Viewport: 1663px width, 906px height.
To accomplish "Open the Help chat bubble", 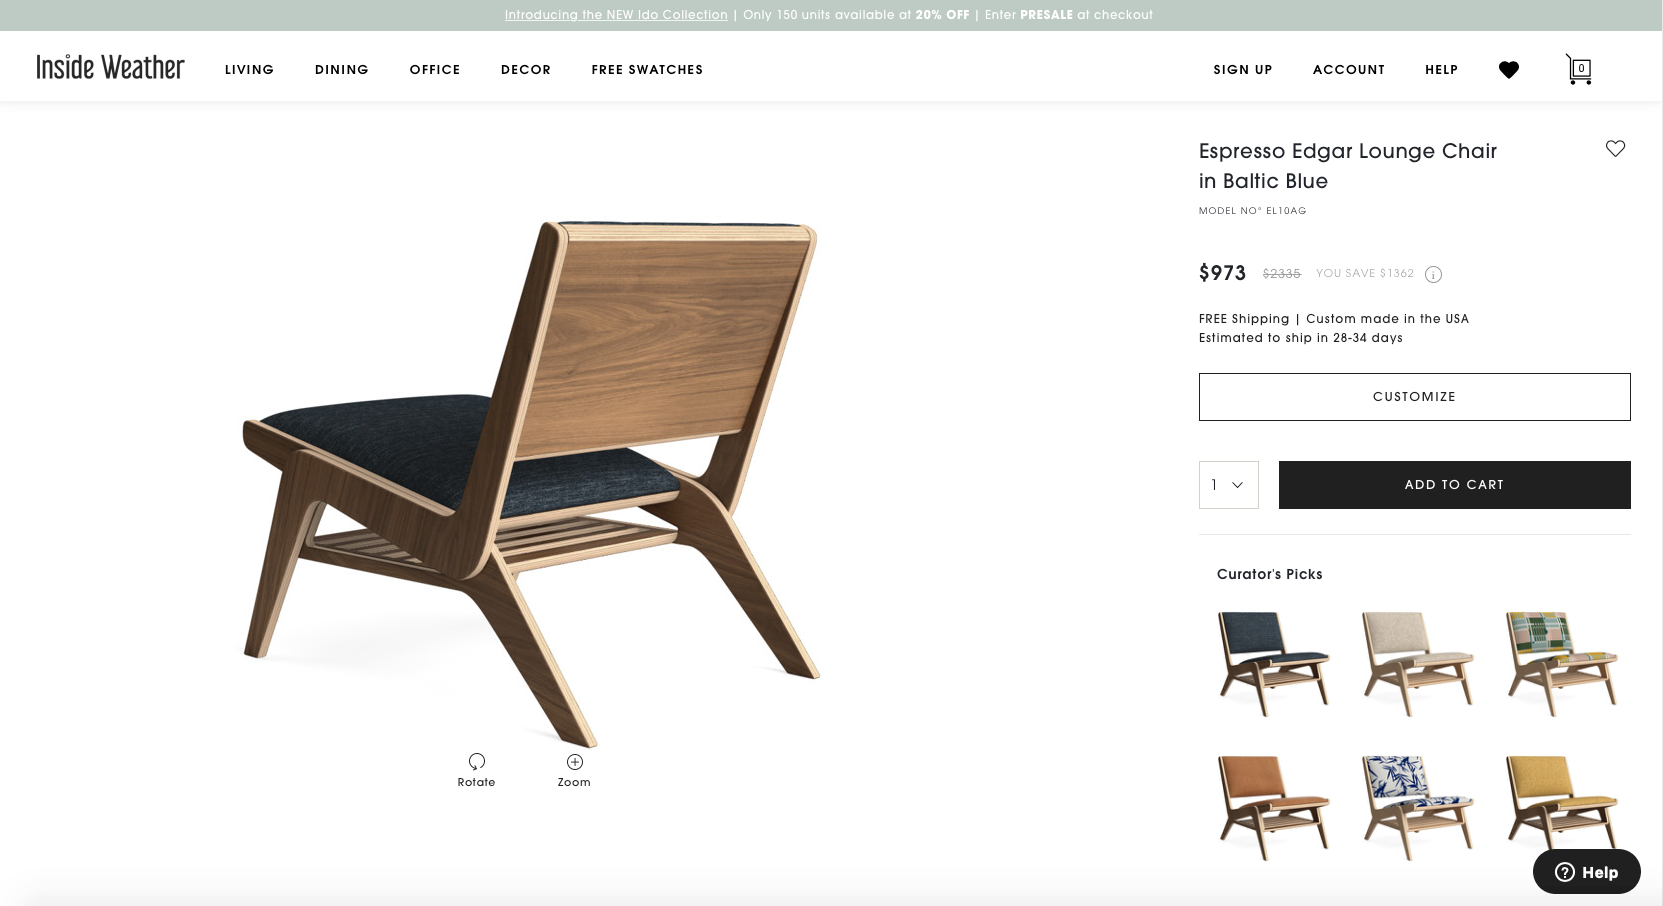I will (x=1586, y=872).
